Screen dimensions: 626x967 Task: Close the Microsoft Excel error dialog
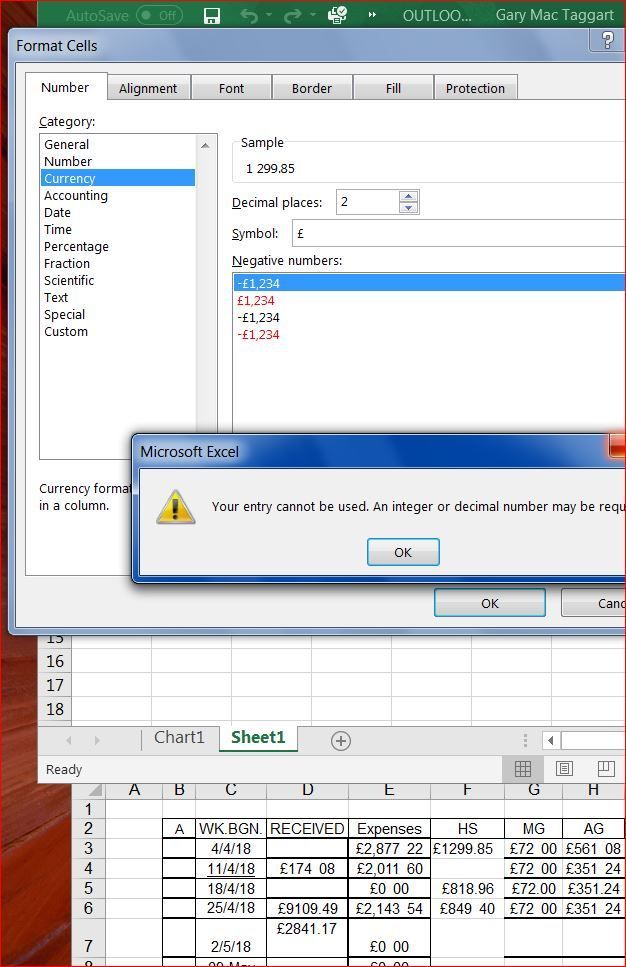pyautogui.click(x=617, y=446)
